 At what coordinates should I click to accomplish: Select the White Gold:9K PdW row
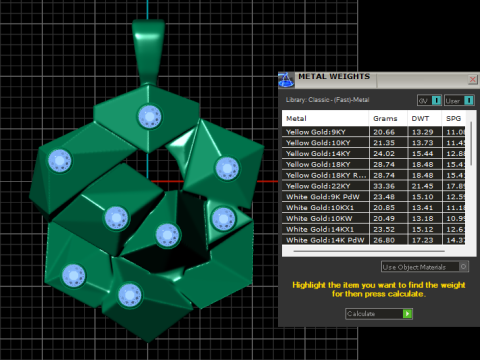(374, 197)
